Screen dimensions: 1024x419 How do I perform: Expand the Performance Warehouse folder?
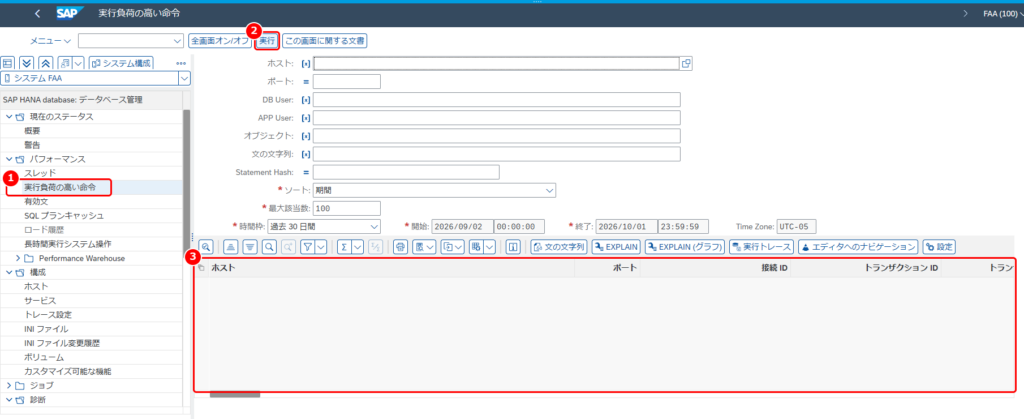click(18, 258)
